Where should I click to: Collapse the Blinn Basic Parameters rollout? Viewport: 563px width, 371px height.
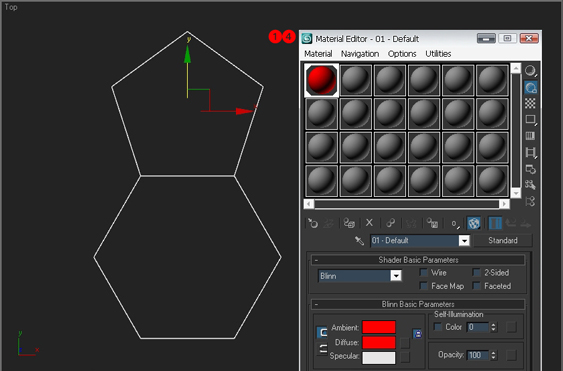click(418, 304)
